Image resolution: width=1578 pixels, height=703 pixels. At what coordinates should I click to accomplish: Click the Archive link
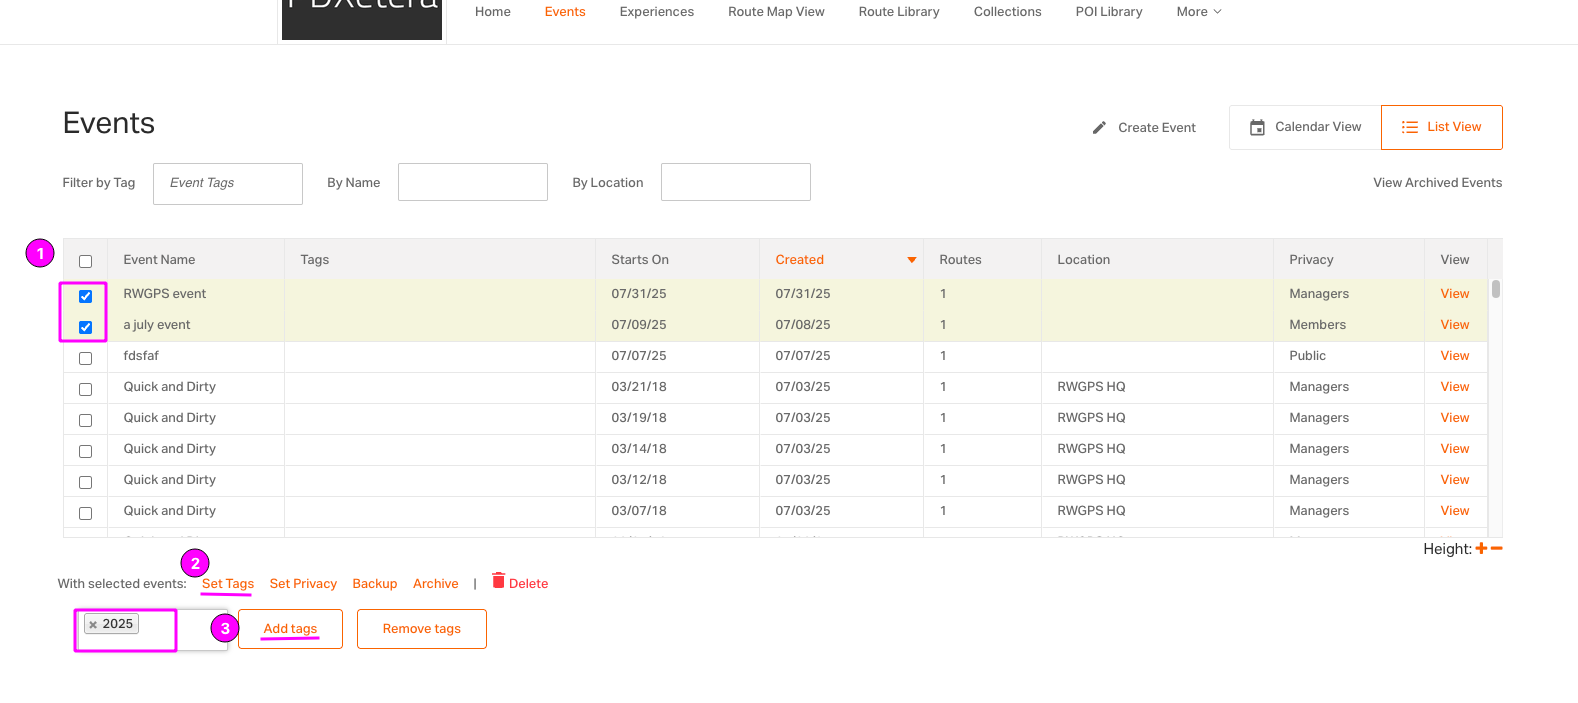[x=436, y=584]
